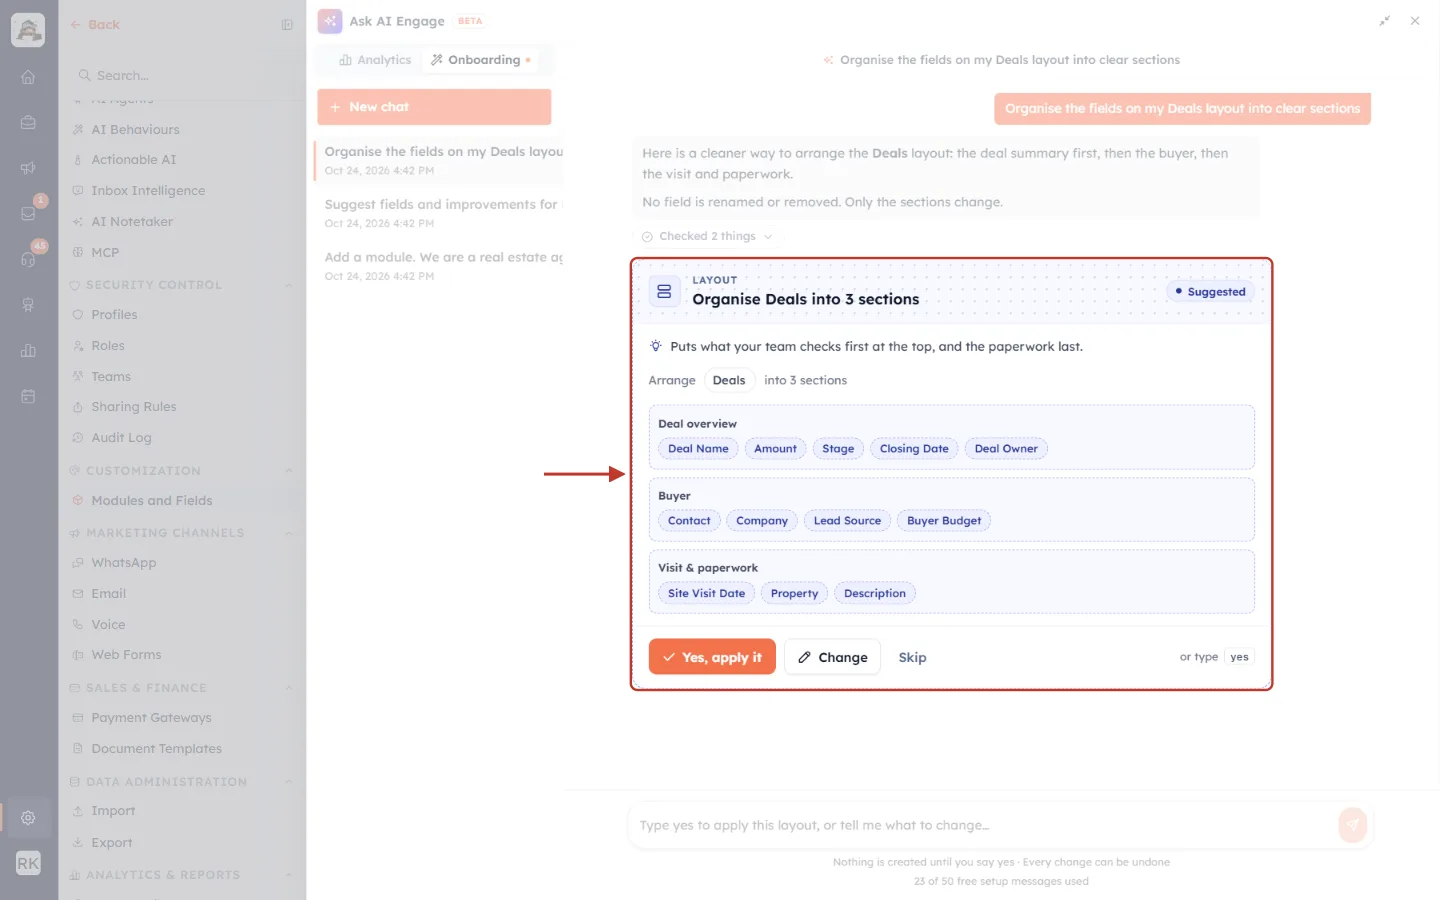The image size is (1440, 900).
Task: Click the headset support icon
Action: point(28,259)
